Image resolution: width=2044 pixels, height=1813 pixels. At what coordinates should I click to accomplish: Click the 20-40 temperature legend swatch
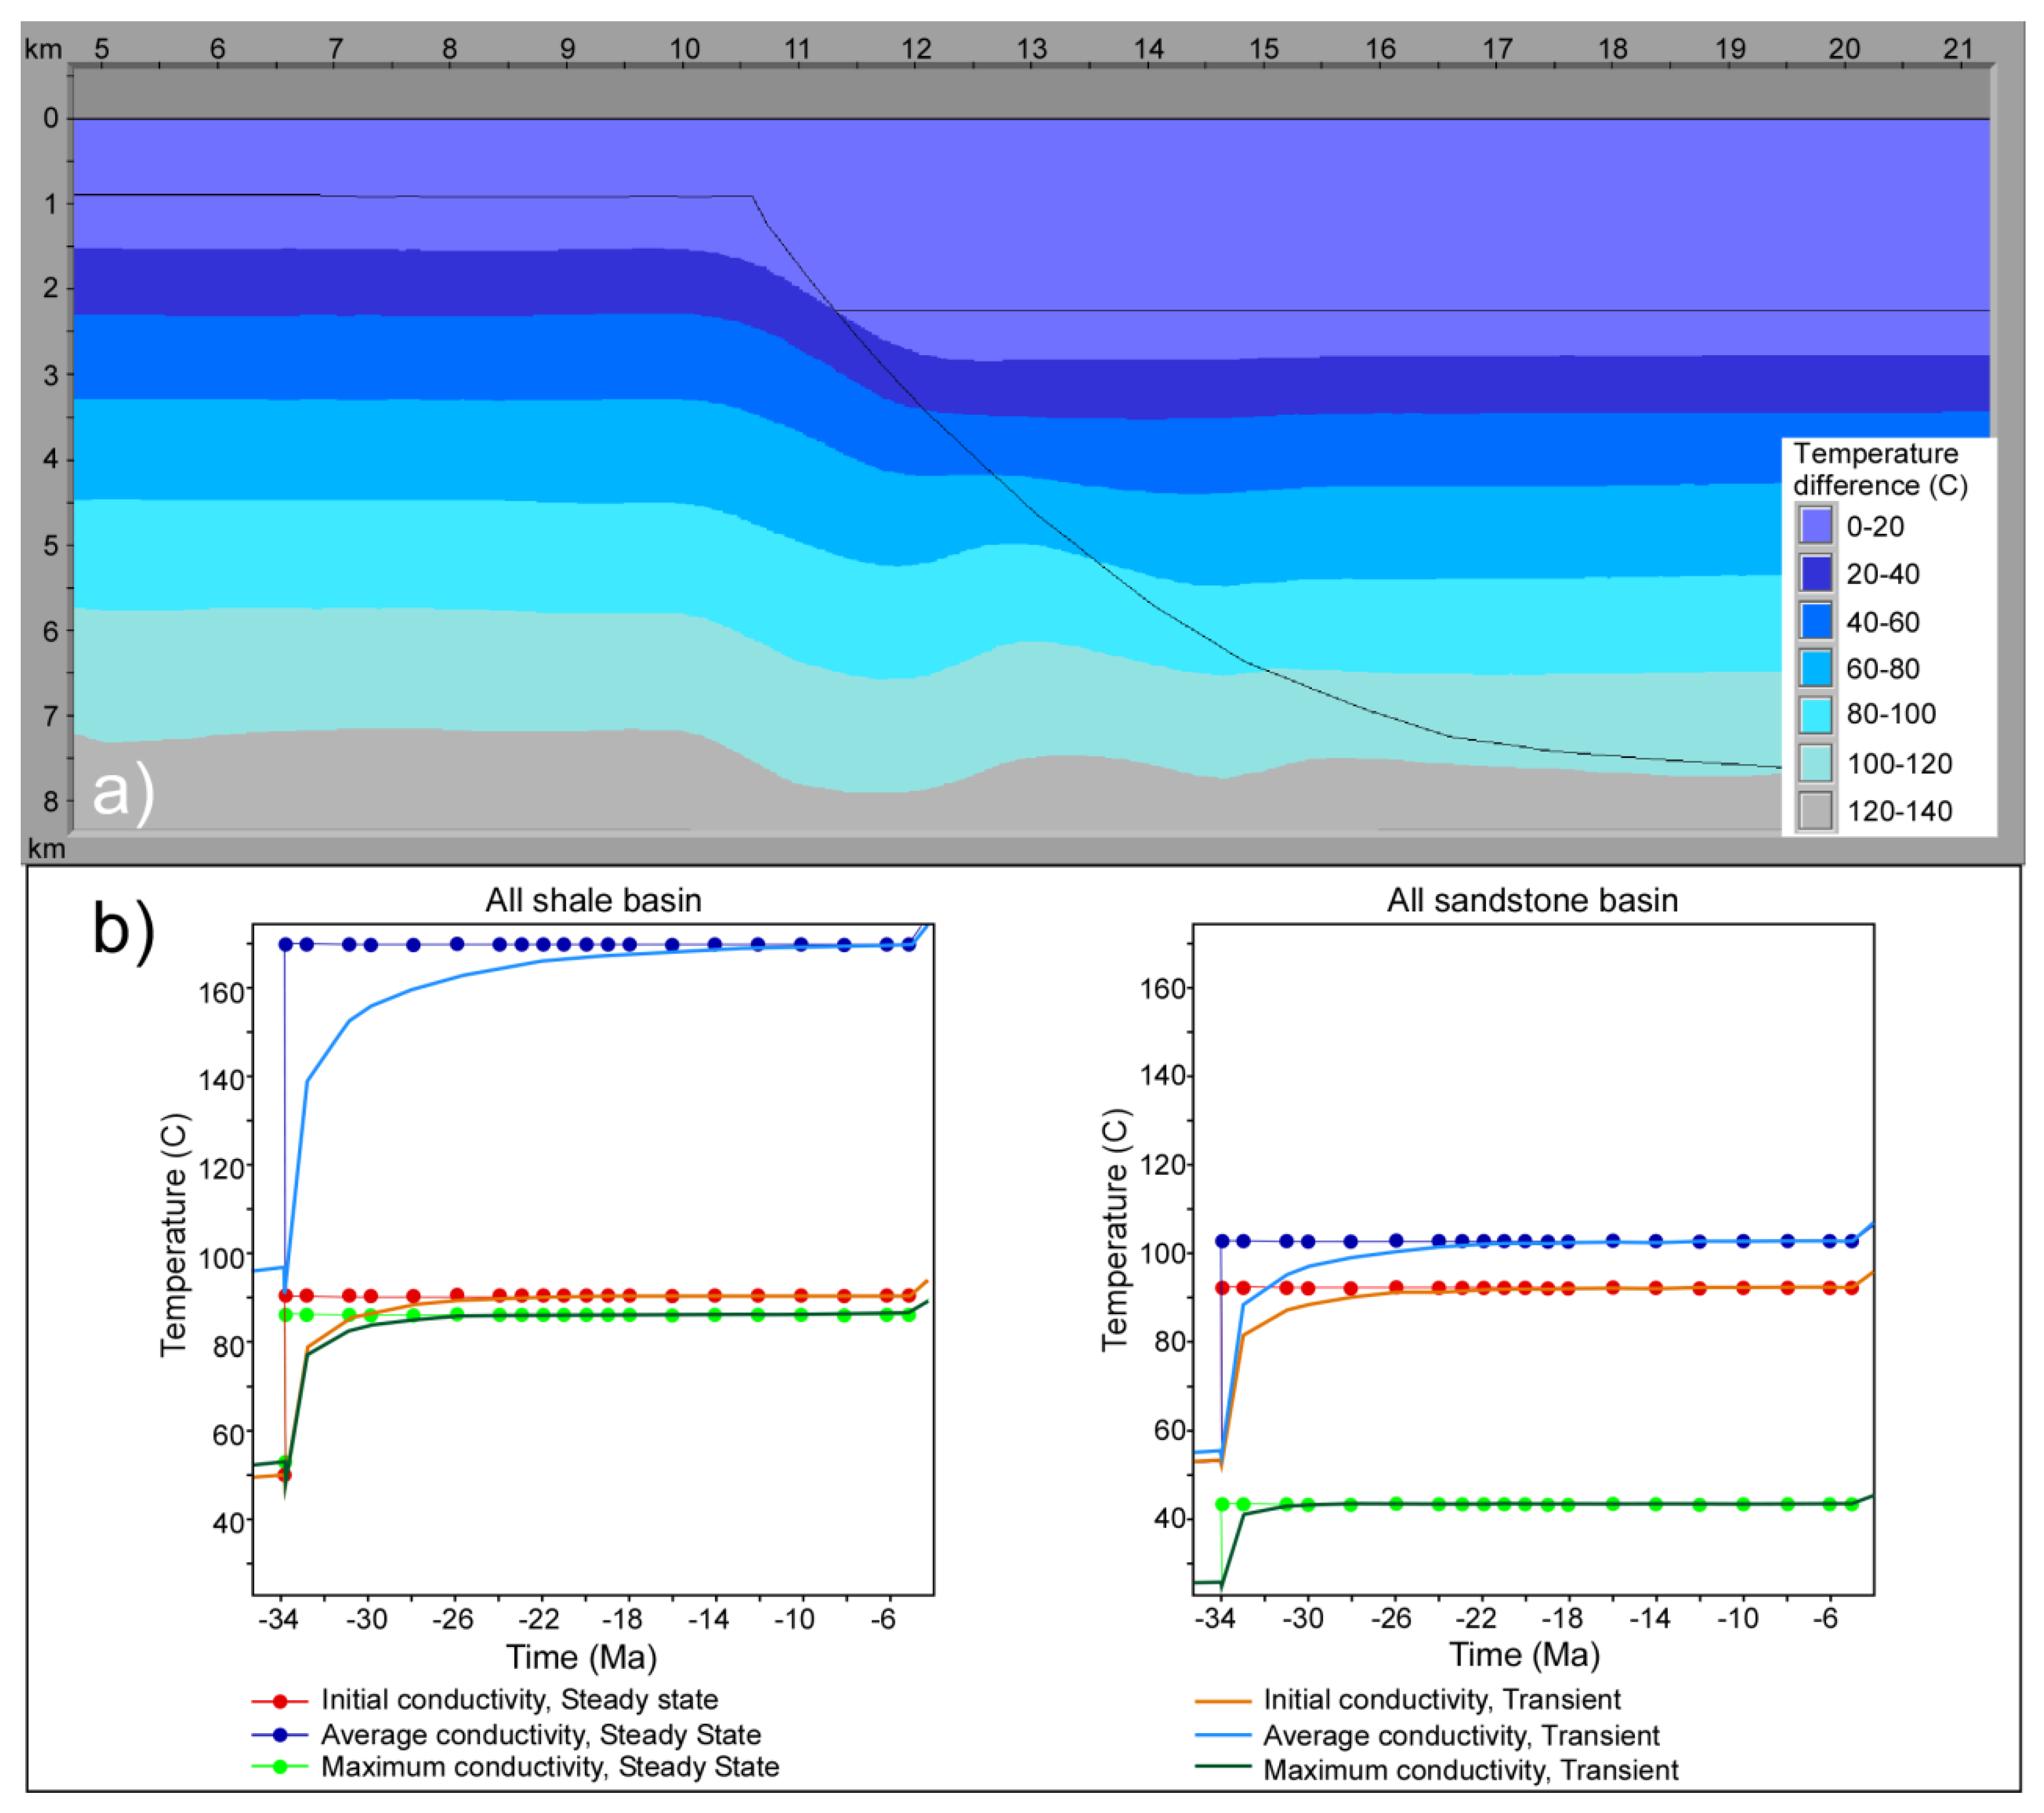pyautogui.click(x=1816, y=573)
